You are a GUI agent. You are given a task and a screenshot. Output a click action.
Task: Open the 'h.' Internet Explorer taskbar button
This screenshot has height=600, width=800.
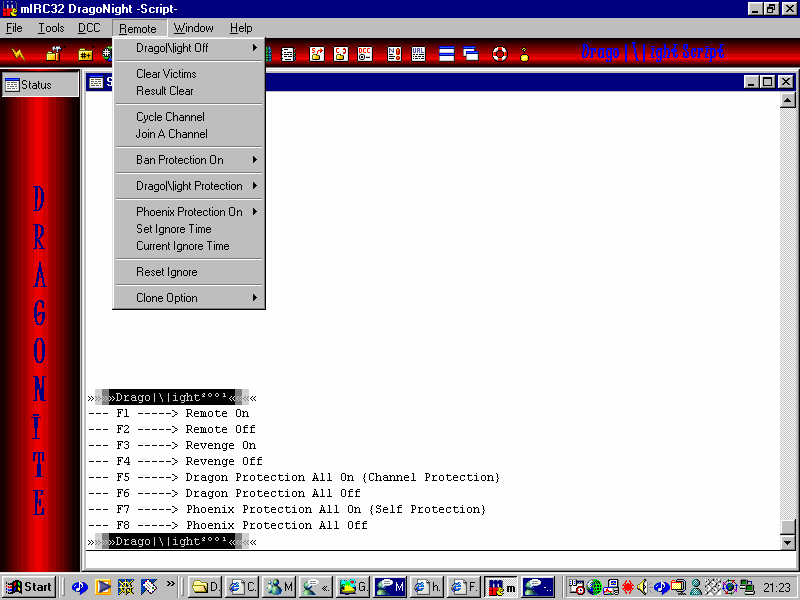(427, 587)
